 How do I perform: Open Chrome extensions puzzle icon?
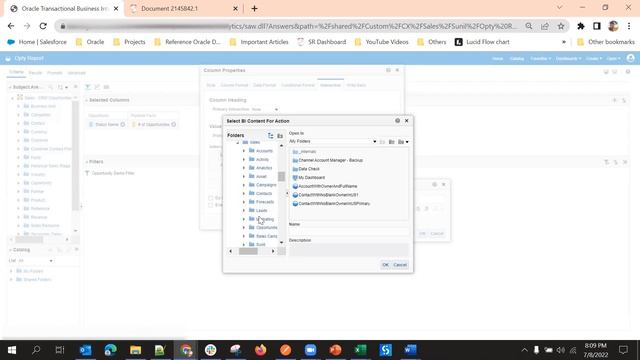[x=580, y=26]
